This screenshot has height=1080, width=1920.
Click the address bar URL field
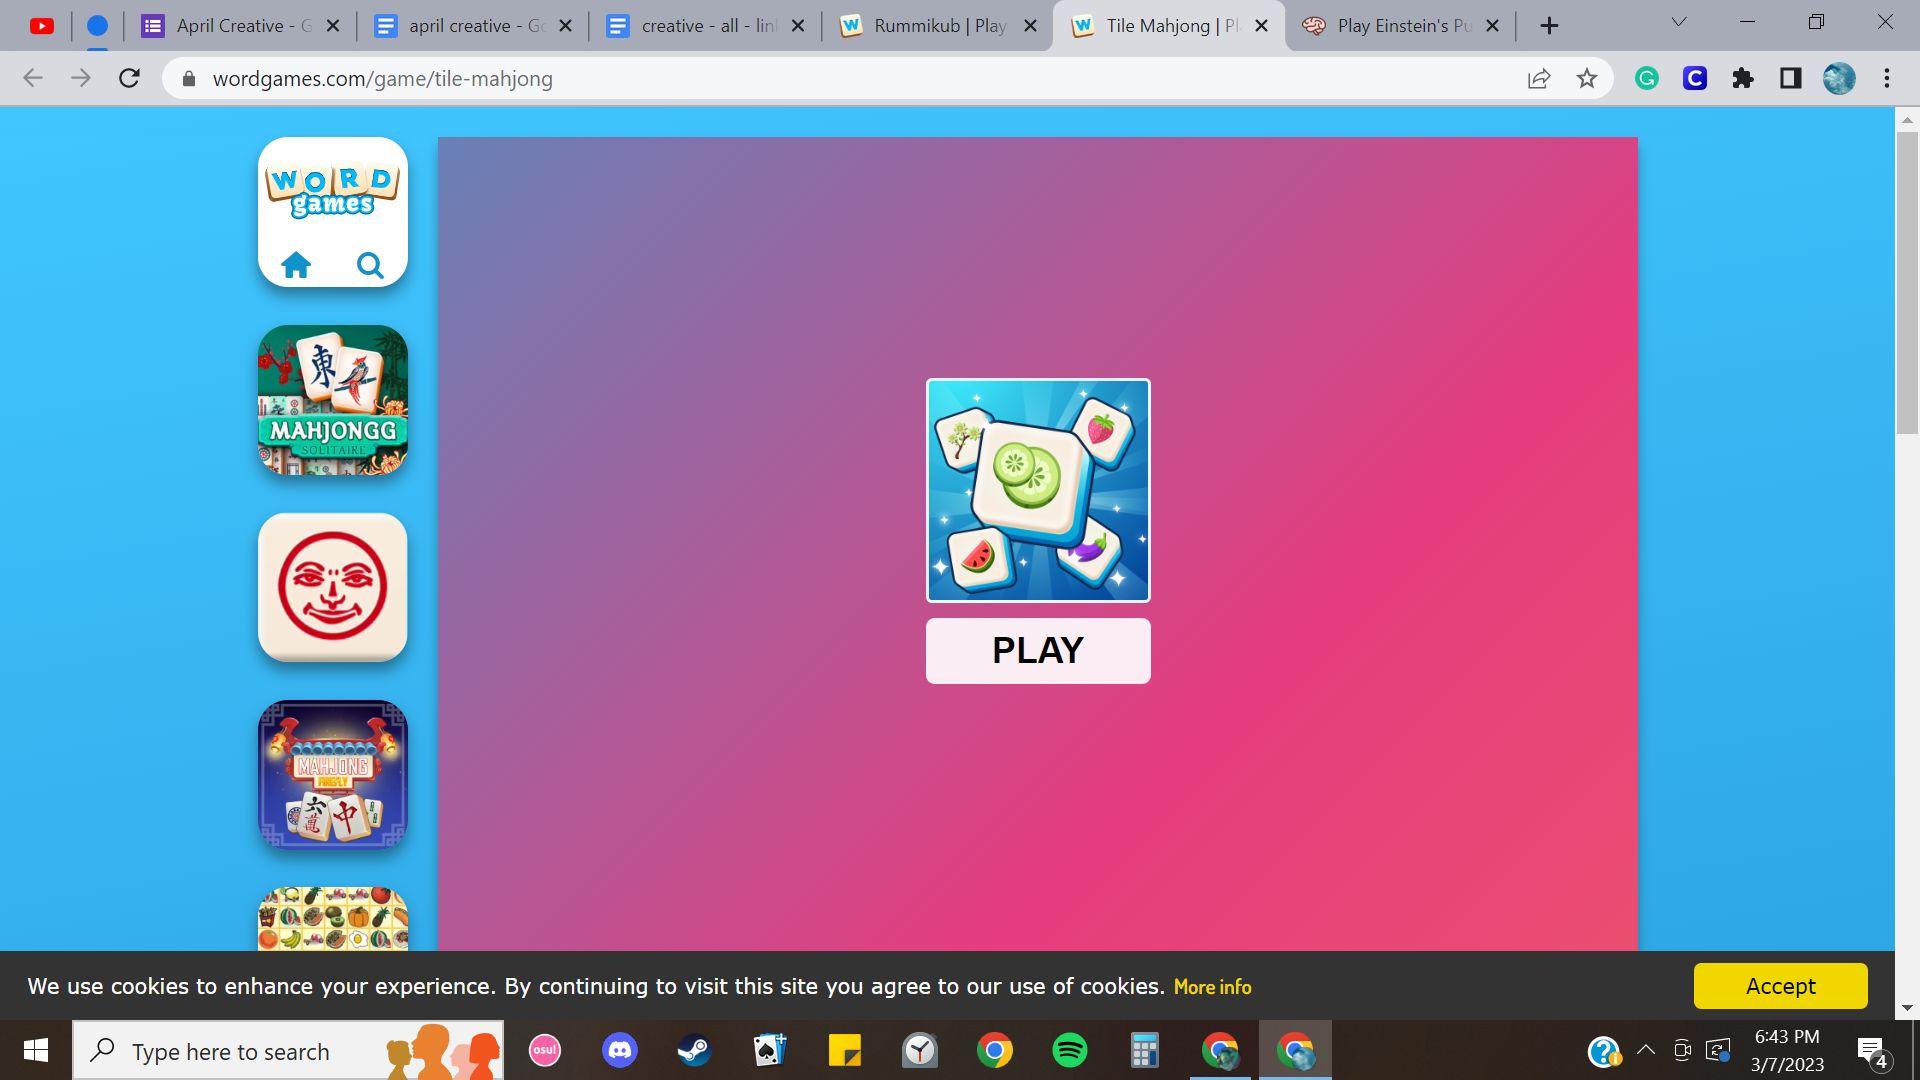(800, 79)
